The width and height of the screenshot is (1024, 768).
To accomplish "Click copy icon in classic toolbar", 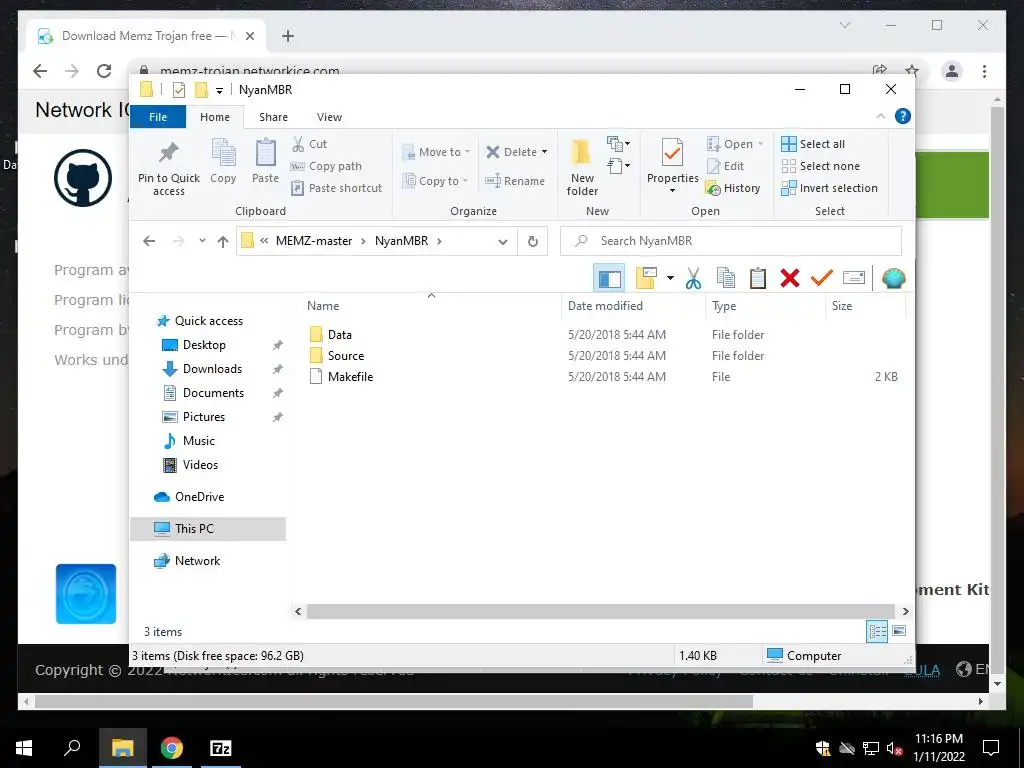I will (x=726, y=278).
